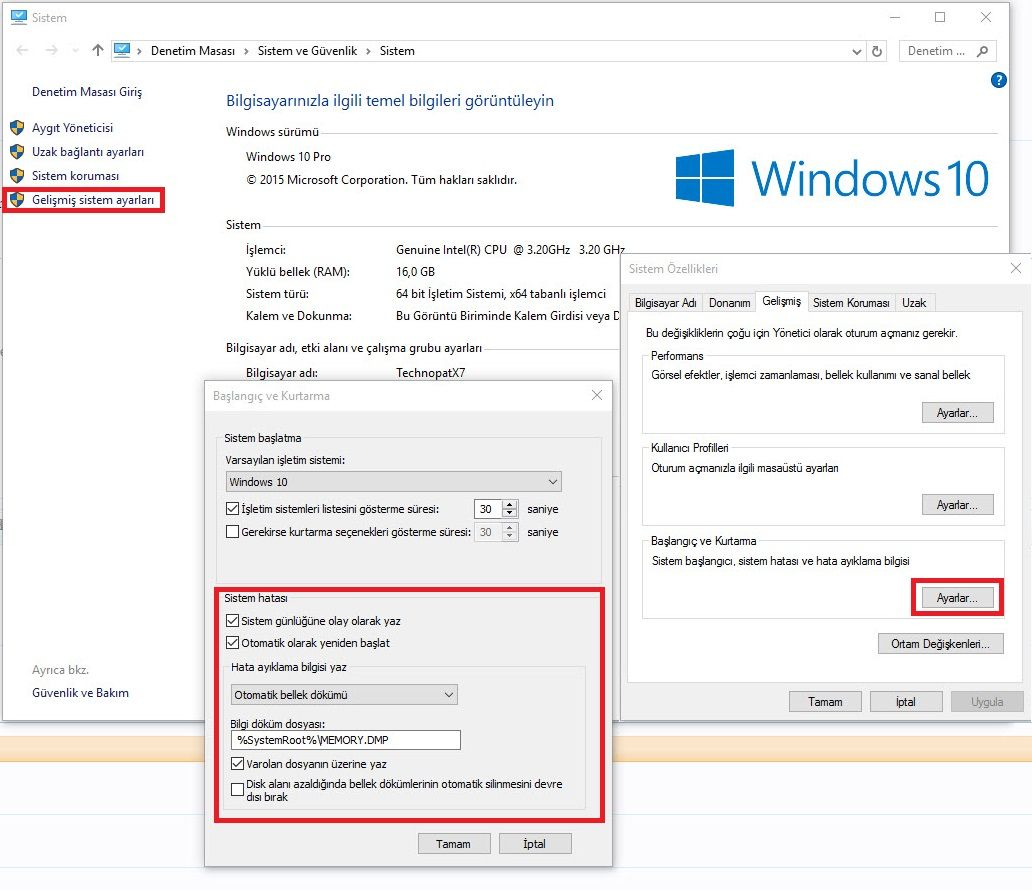Click the search magnifier icon

(983, 51)
